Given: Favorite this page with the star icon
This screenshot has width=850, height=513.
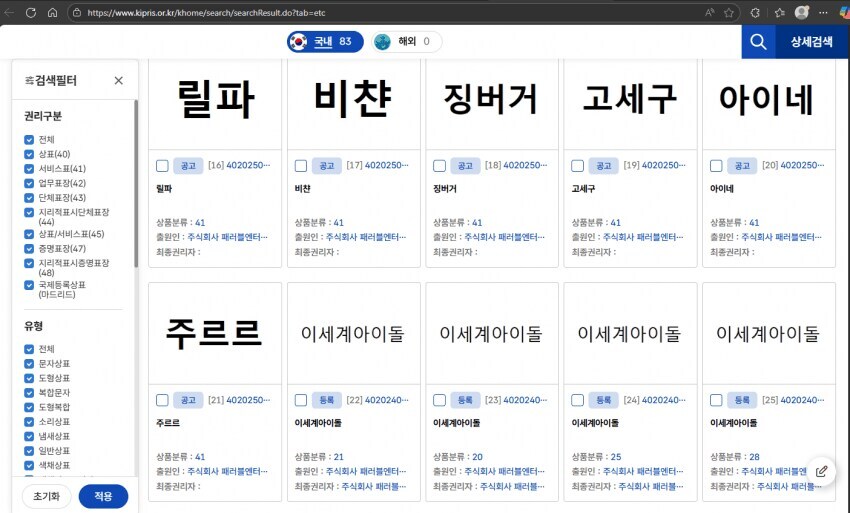Looking at the screenshot, I should coord(730,13).
